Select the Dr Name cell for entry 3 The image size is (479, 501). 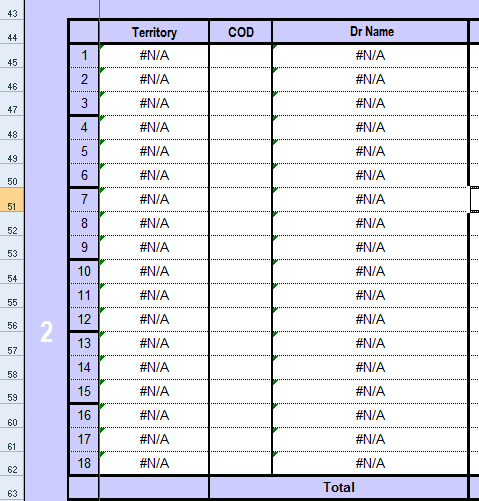click(370, 103)
